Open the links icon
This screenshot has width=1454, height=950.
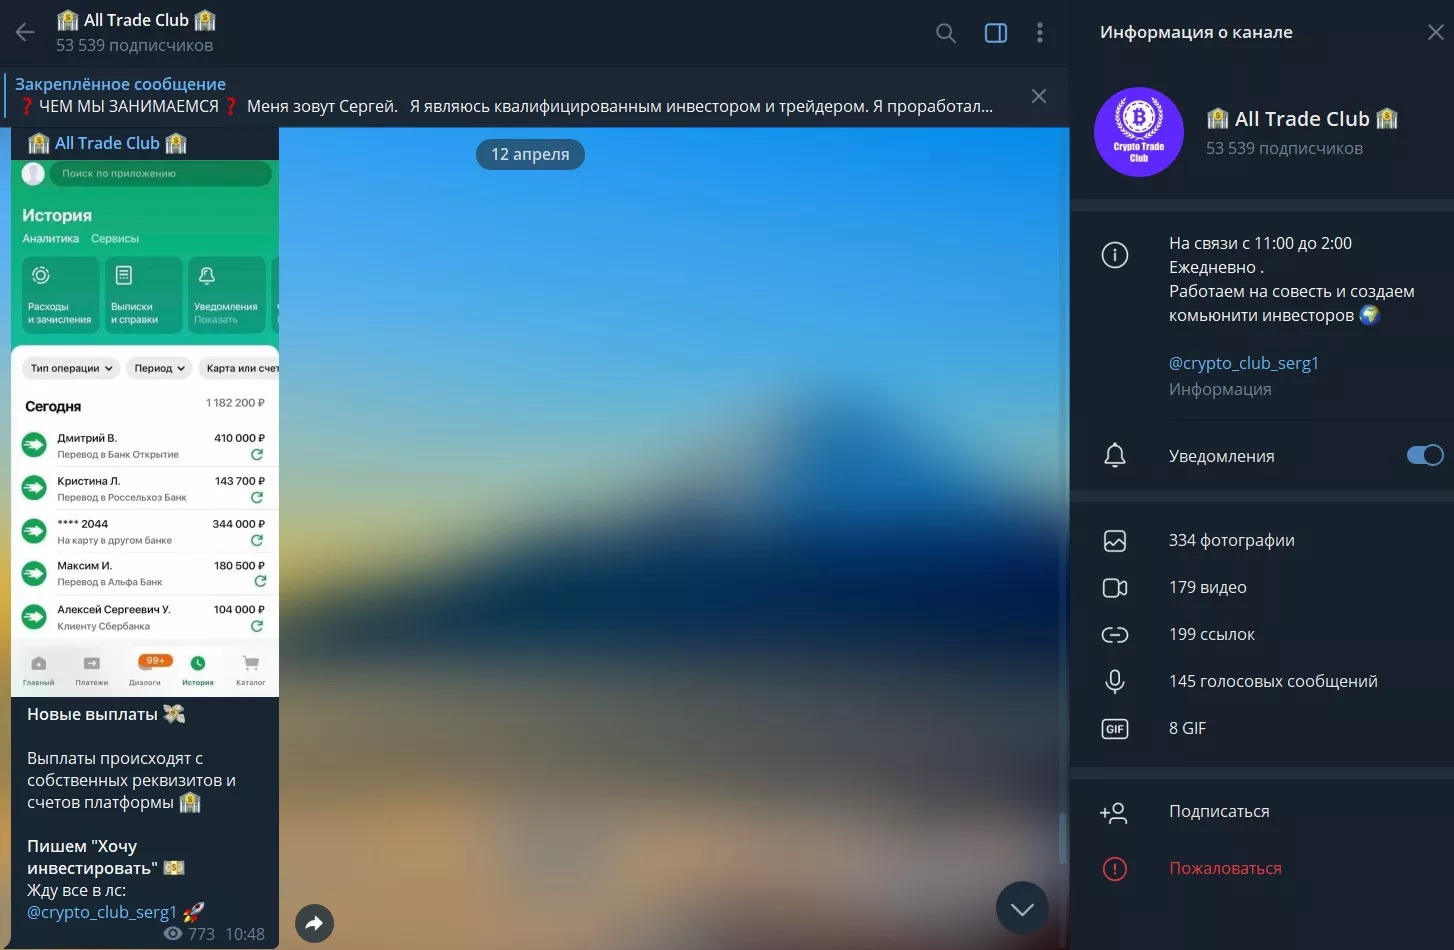[x=1115, y=635]
